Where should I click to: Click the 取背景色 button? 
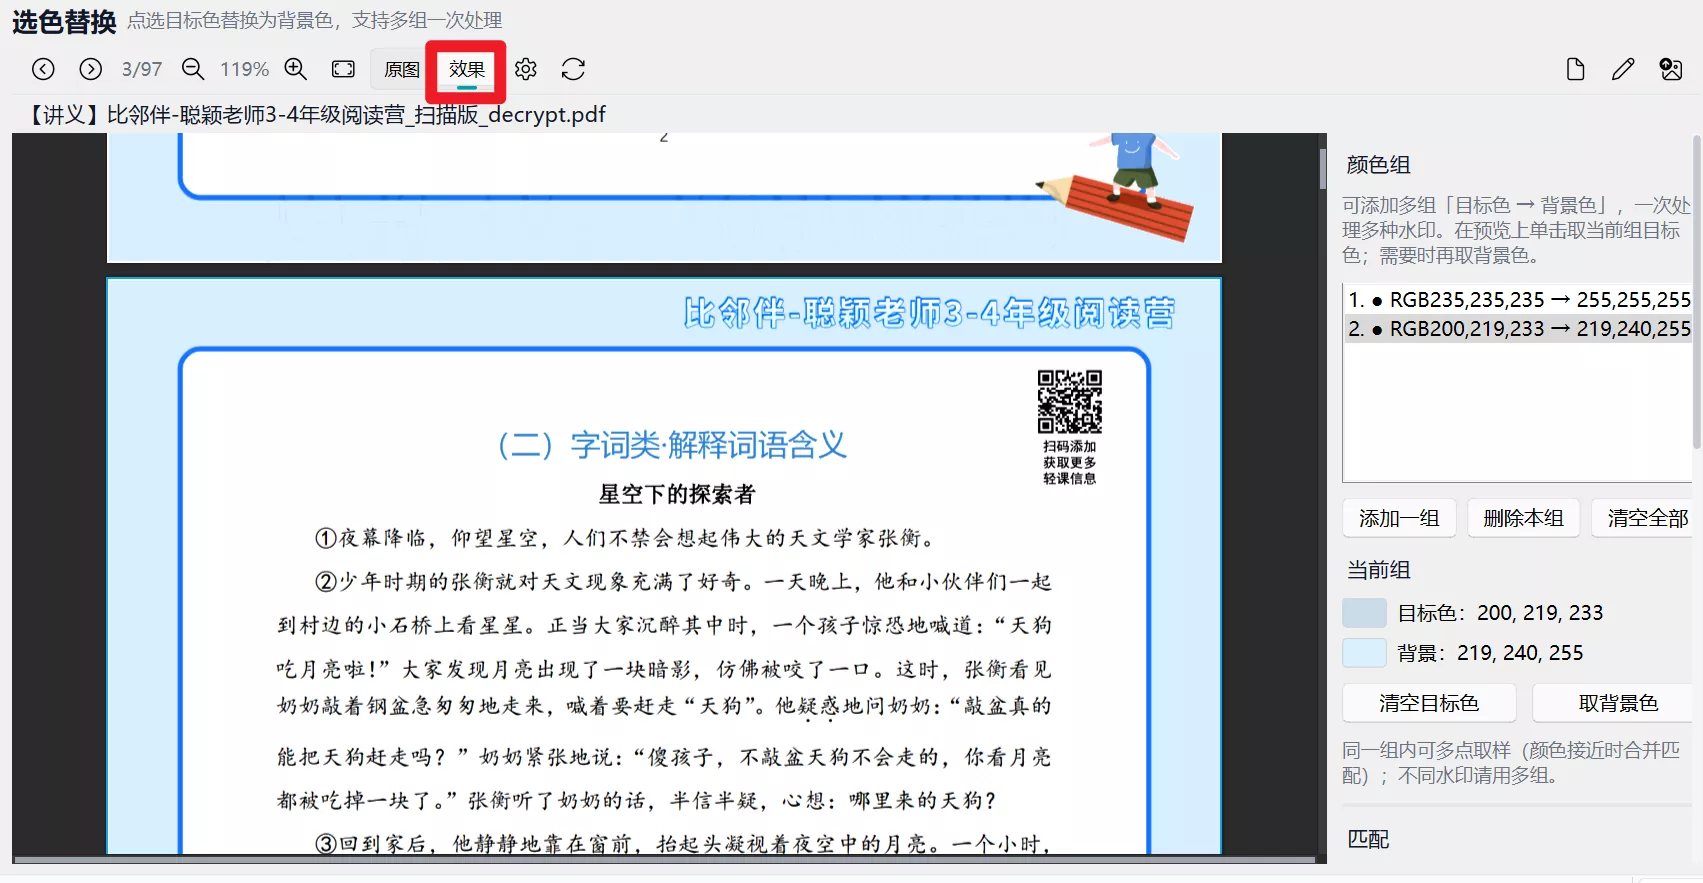1614,703
